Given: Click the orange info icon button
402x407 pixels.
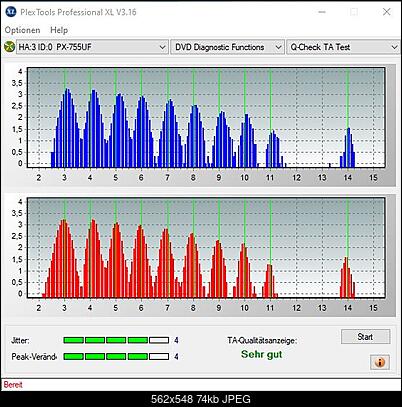Looking at the screenshot, I should pos(380,362).
